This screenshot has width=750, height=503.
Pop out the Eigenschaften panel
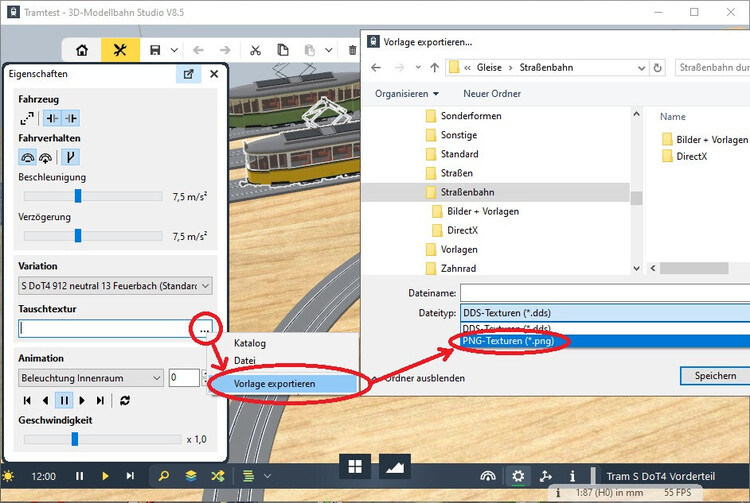click(187, 74)
